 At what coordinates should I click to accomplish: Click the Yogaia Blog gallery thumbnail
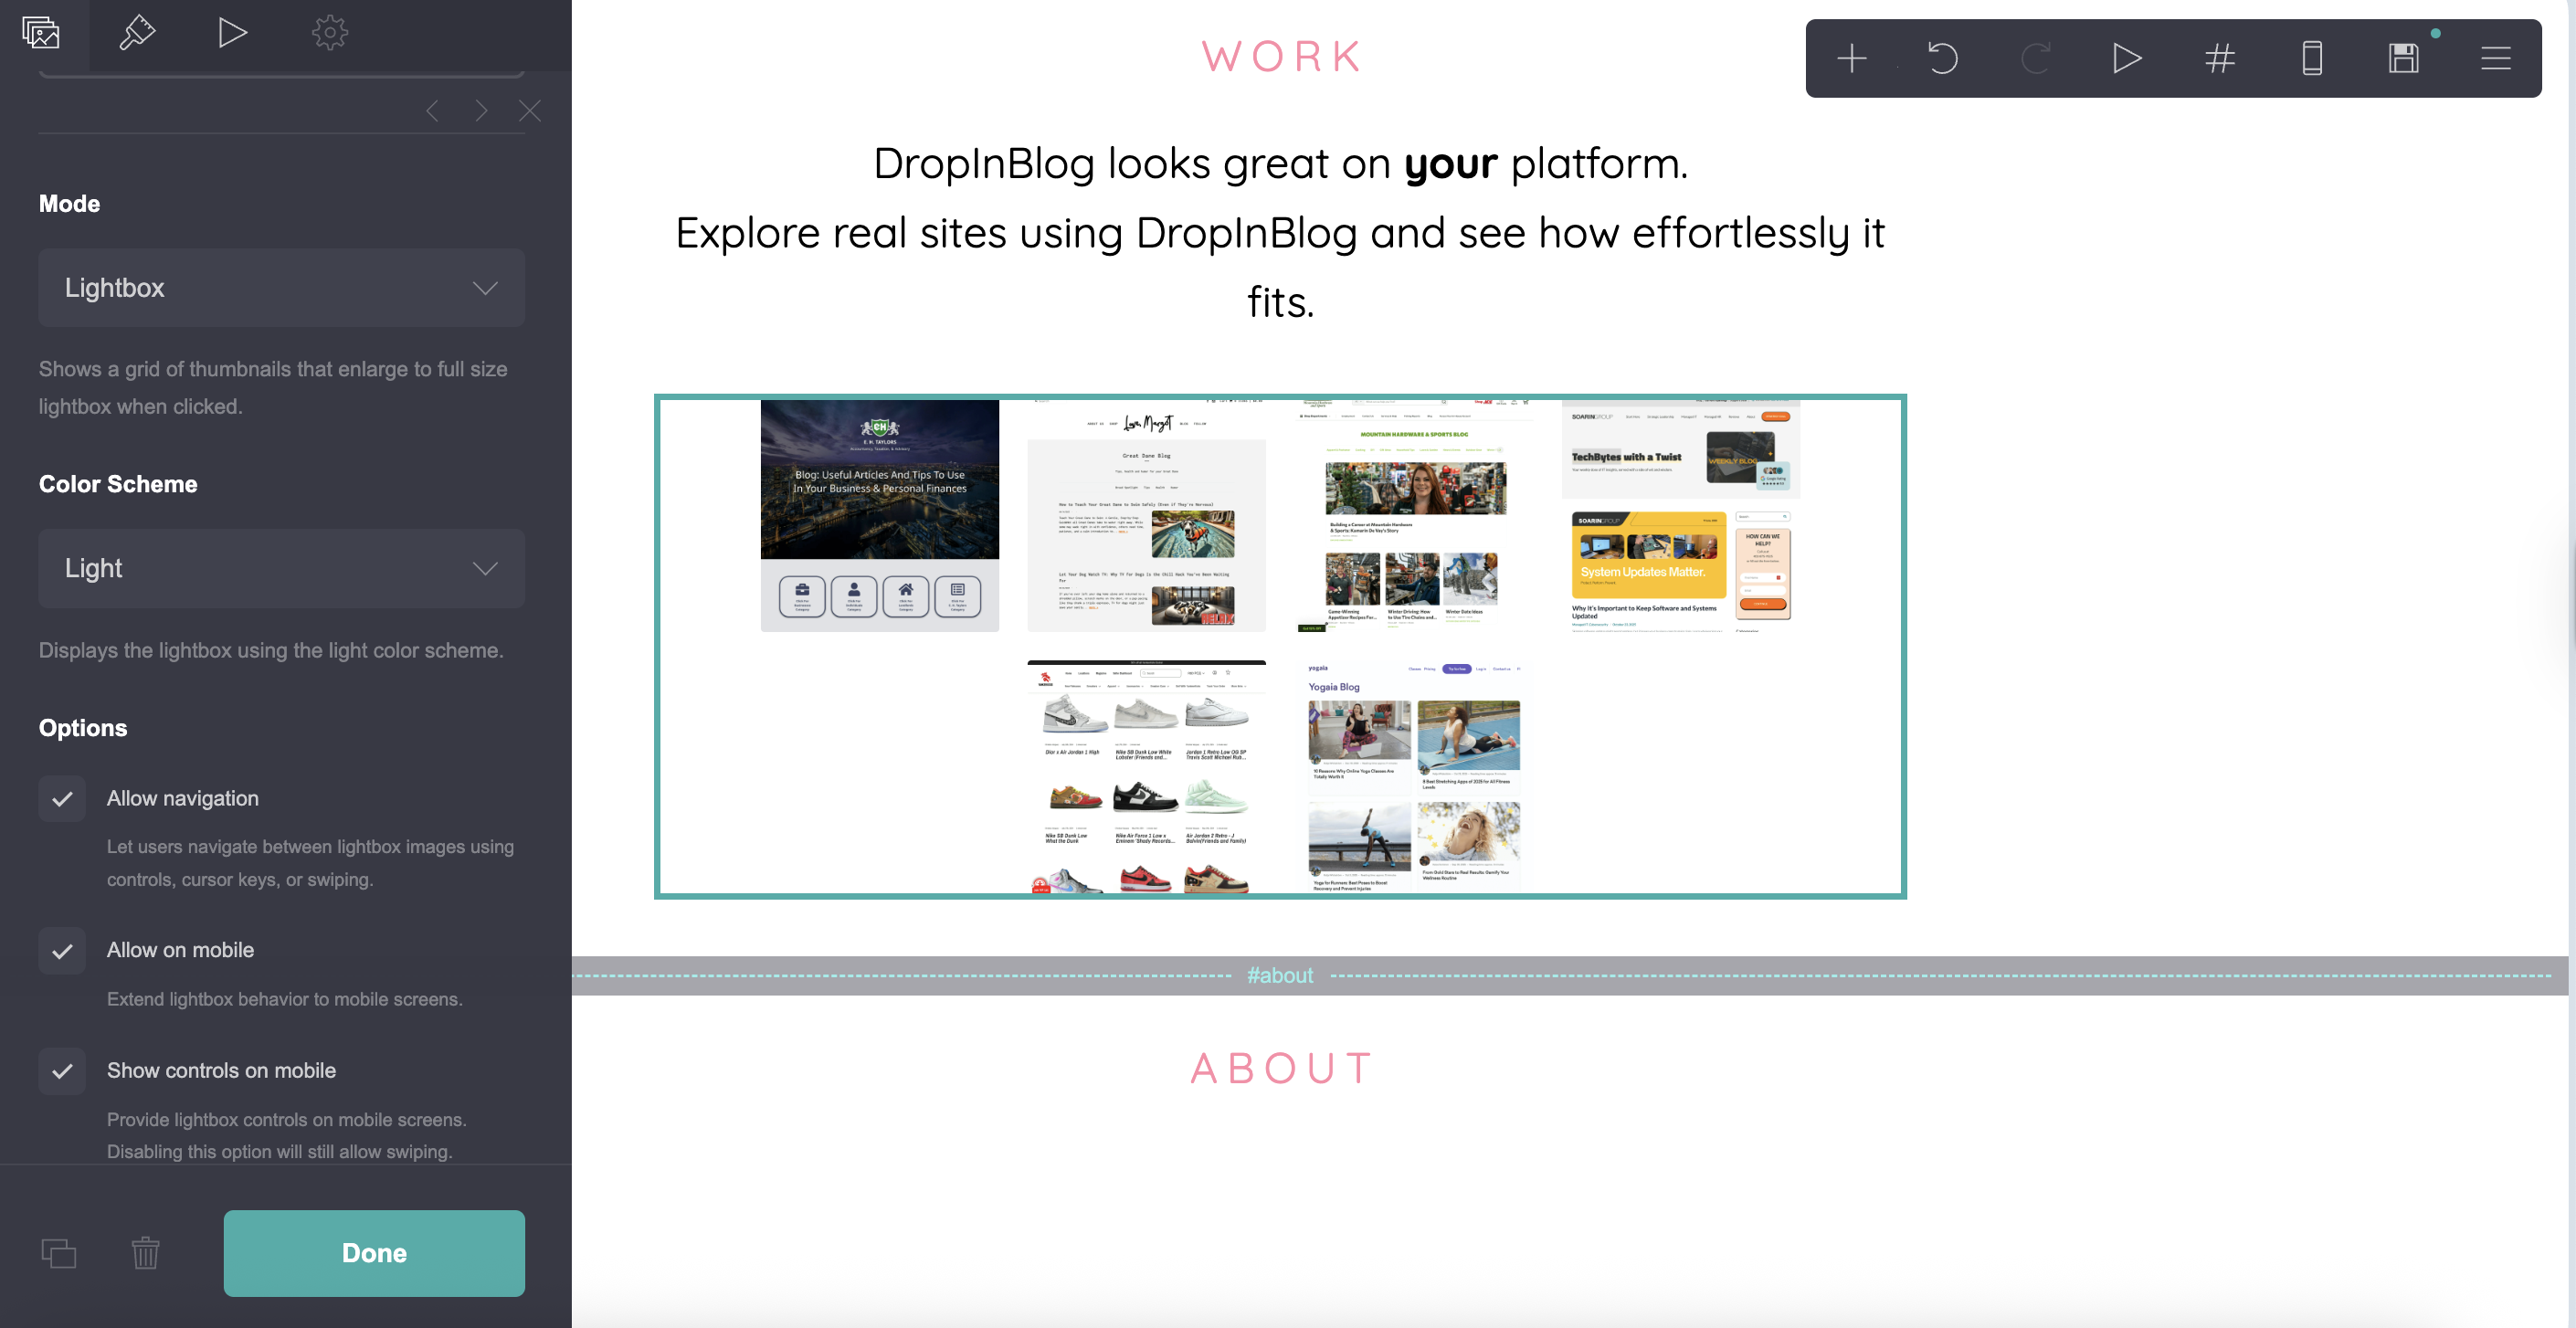[1414, 776]
